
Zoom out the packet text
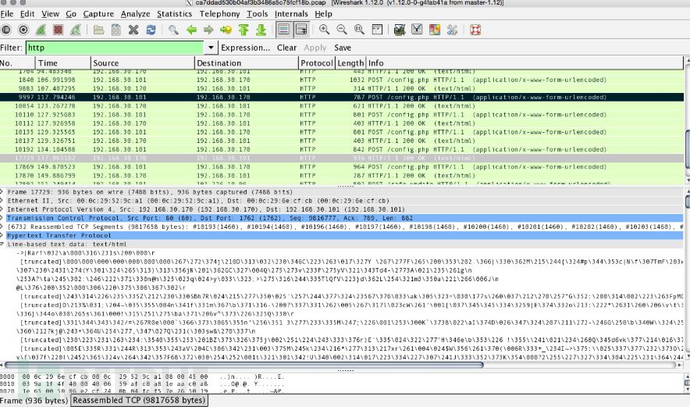point(341,30)
